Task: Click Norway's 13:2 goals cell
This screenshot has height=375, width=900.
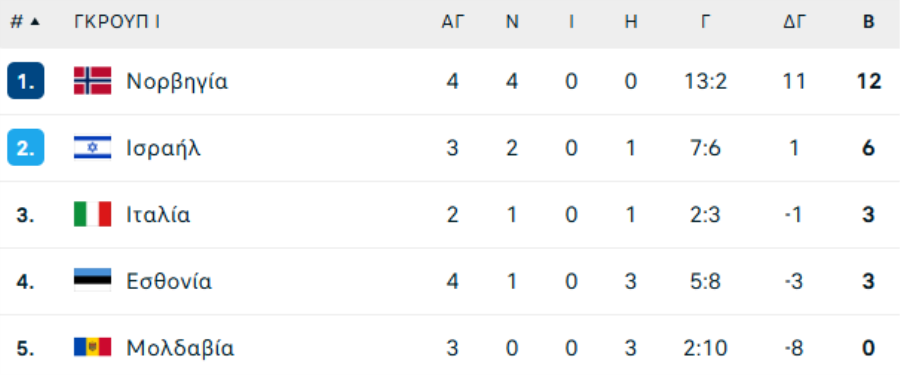Action: 705,82
